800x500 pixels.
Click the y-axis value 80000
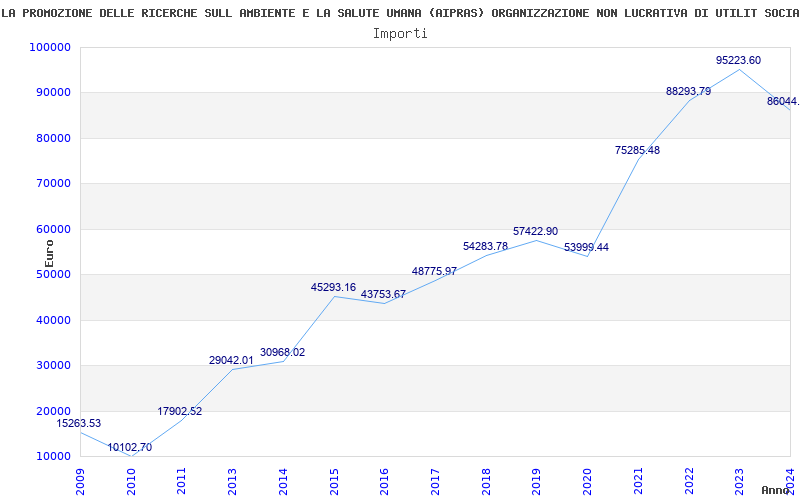53,138
